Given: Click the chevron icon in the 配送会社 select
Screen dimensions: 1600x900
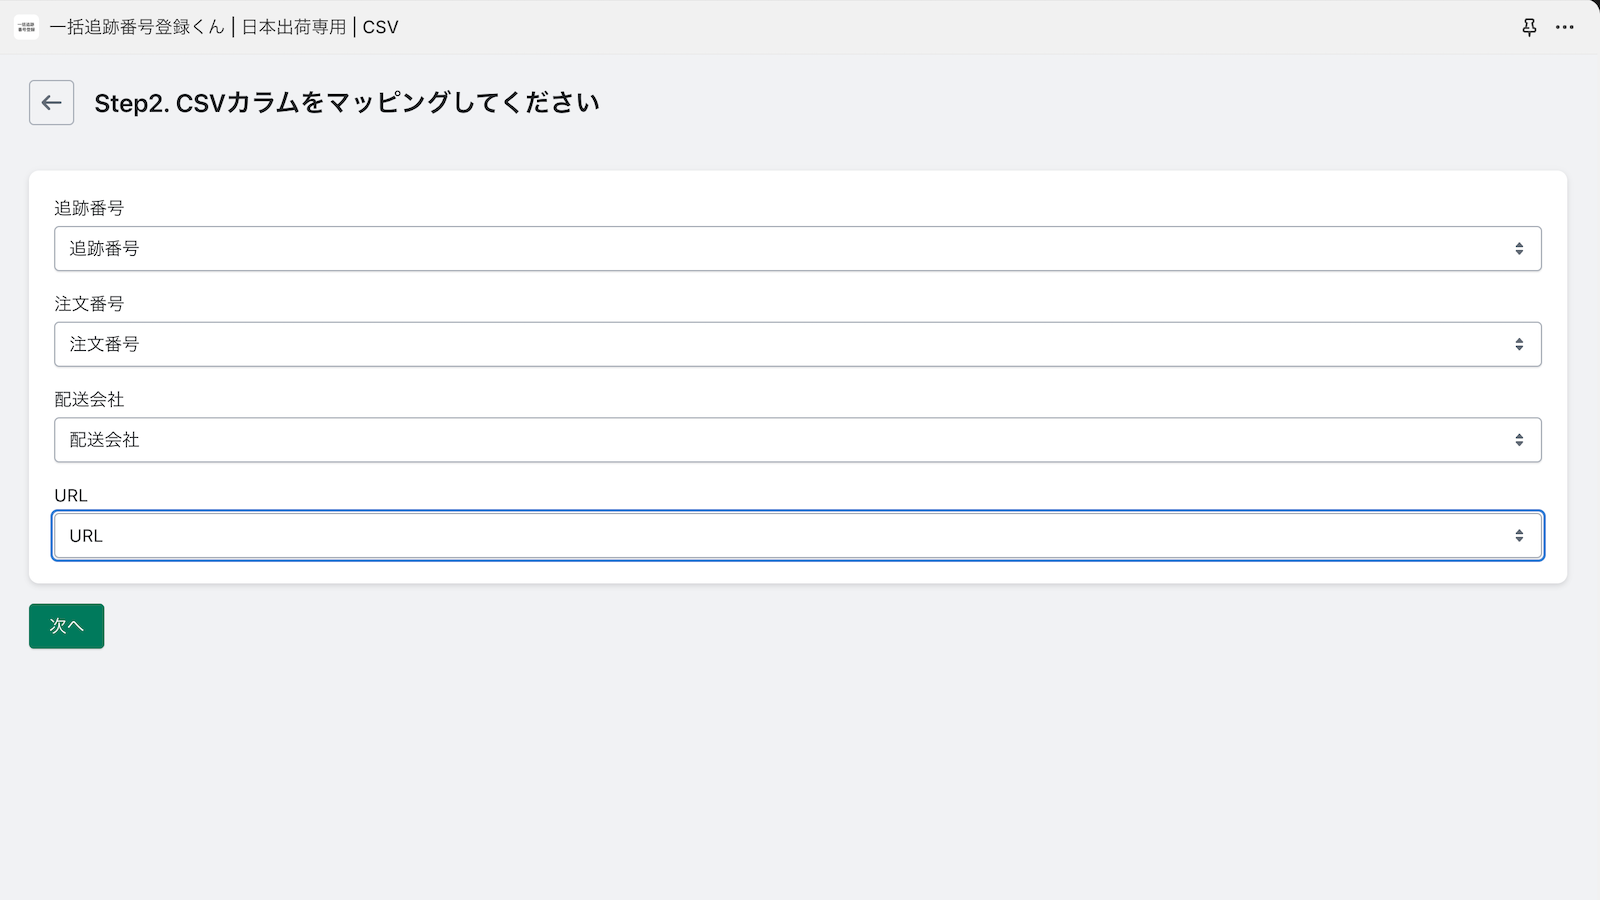Looking at the screenshot, I should tap(1518, 439).
